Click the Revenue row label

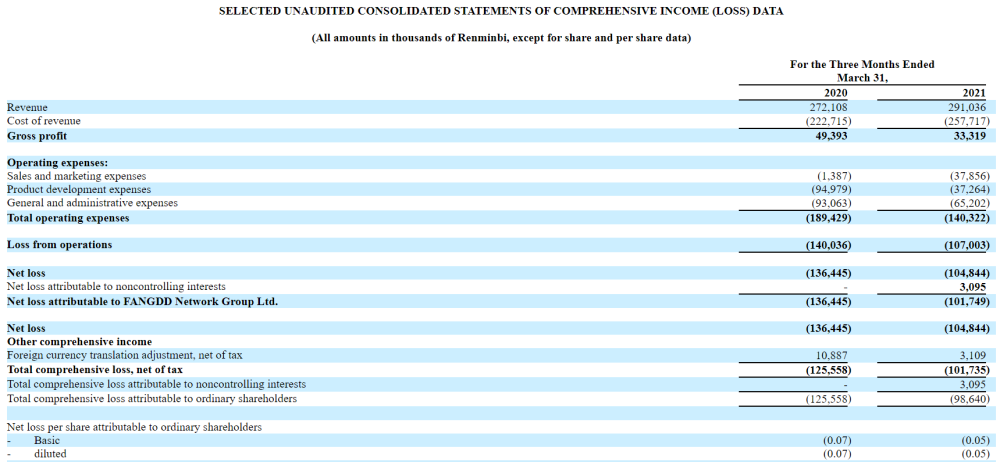pyautogui.click(x=27, y=107)
